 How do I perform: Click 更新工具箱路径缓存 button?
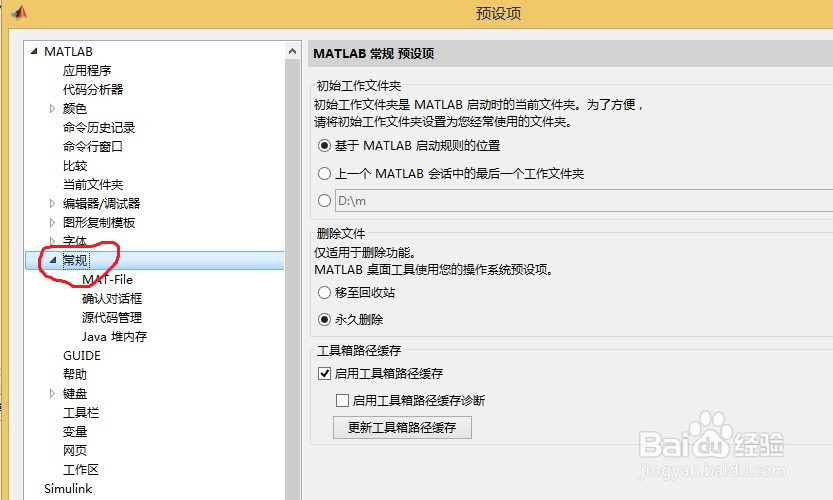point(402,427)
